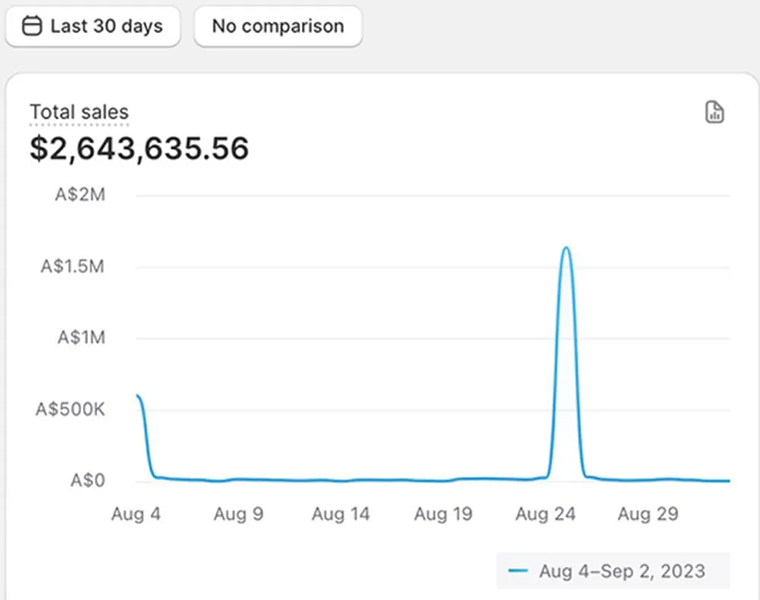Click the starting spike of the sales line
The image size is (760, 600).
coord(138,397)
